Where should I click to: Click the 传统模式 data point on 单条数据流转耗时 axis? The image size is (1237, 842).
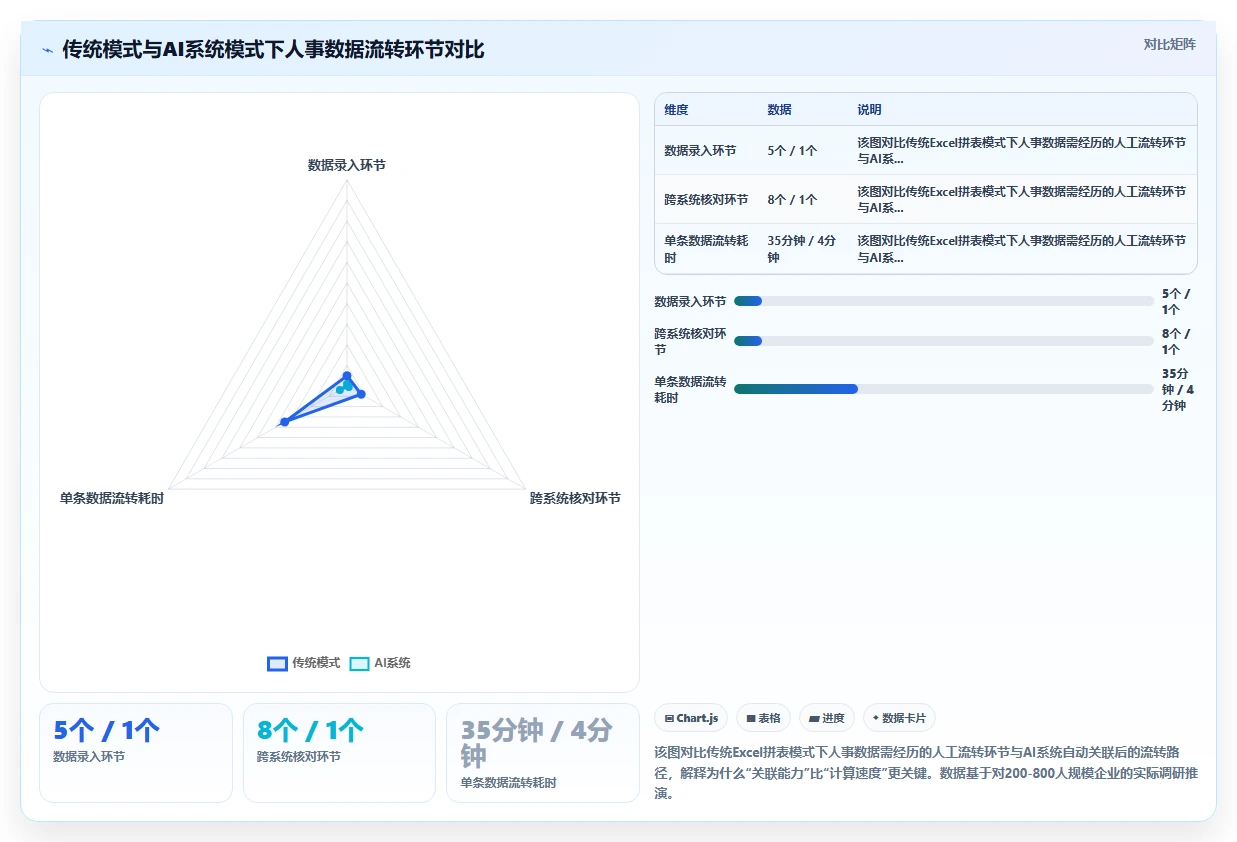(x=284, y=422)
